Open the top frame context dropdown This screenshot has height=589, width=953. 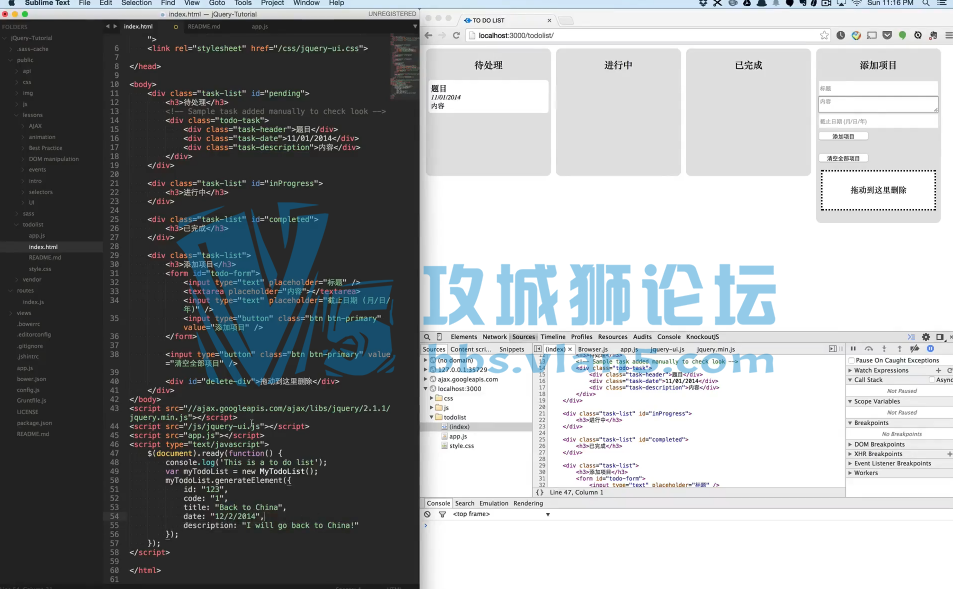[501, 514]
